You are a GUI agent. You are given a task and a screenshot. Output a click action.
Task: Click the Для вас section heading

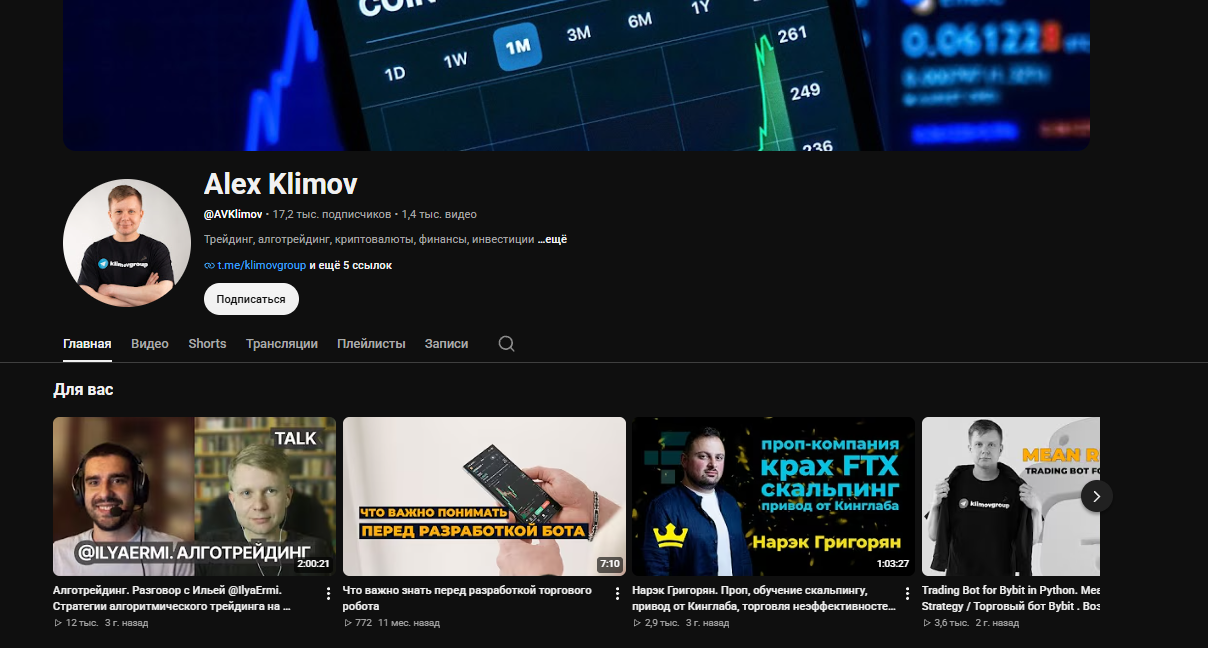pos(83,390)
